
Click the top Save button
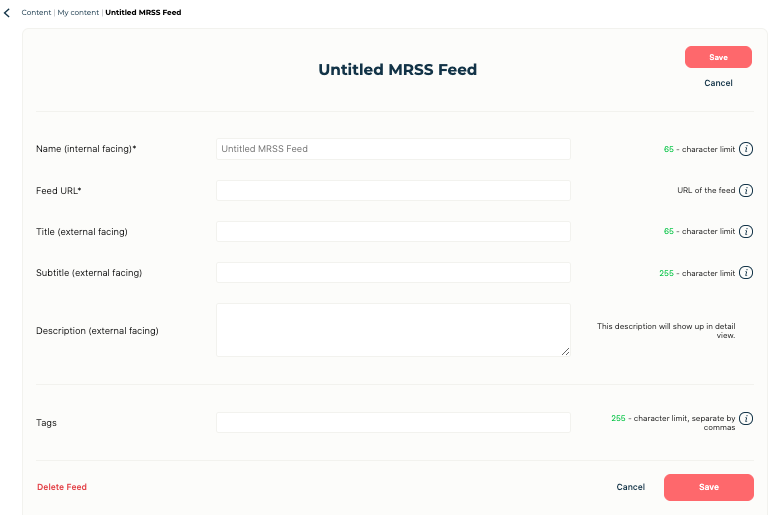coord(718,57)
